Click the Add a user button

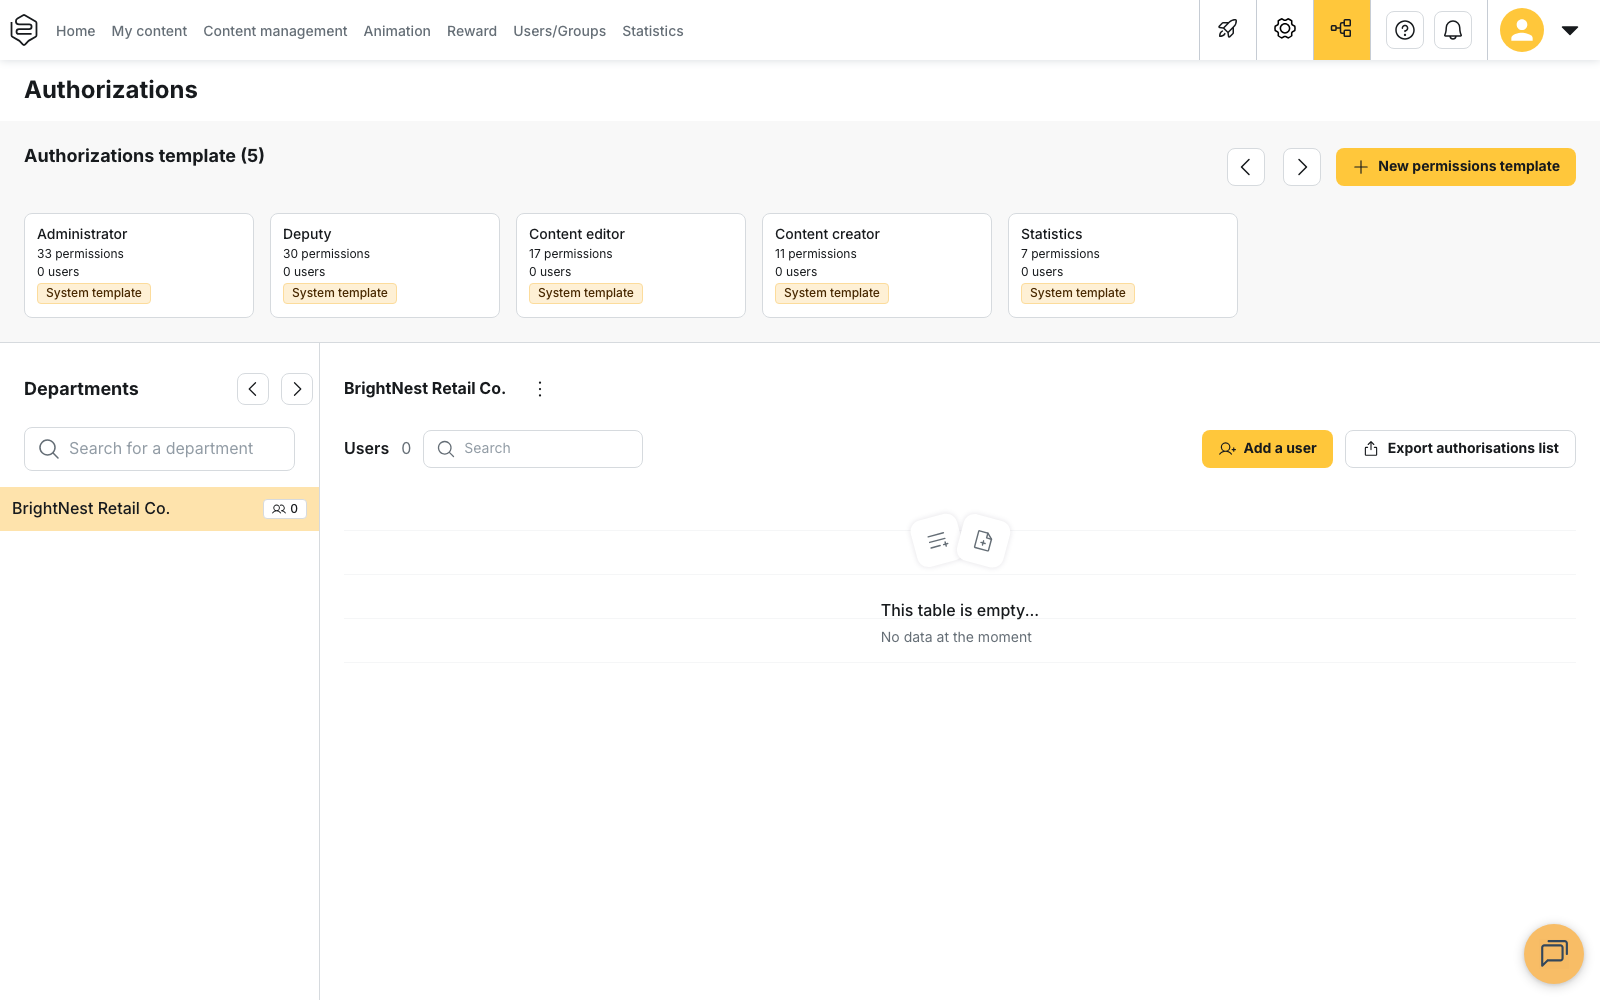(x=1267, y=449)
